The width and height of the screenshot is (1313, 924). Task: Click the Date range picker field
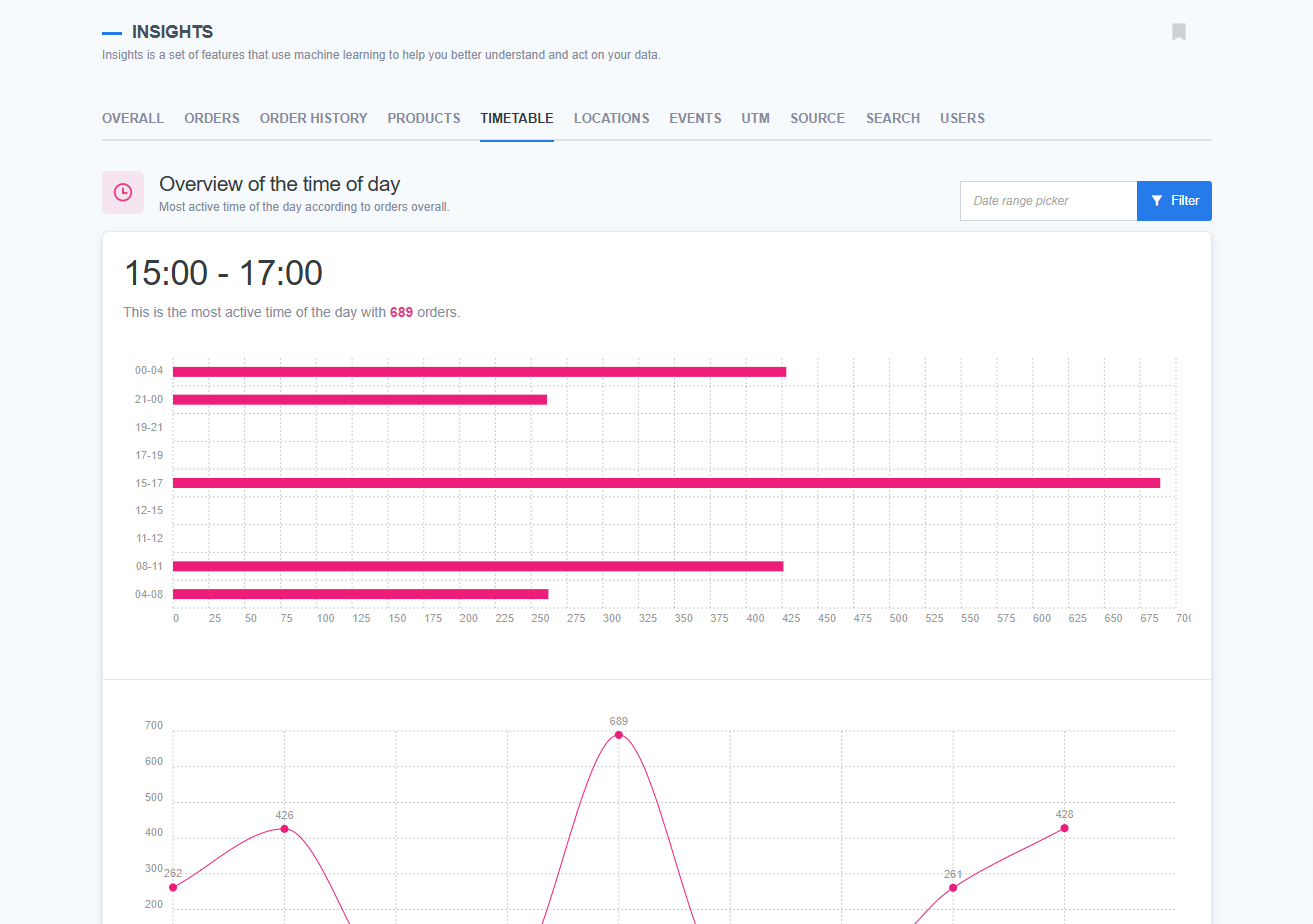(1048, 201)
